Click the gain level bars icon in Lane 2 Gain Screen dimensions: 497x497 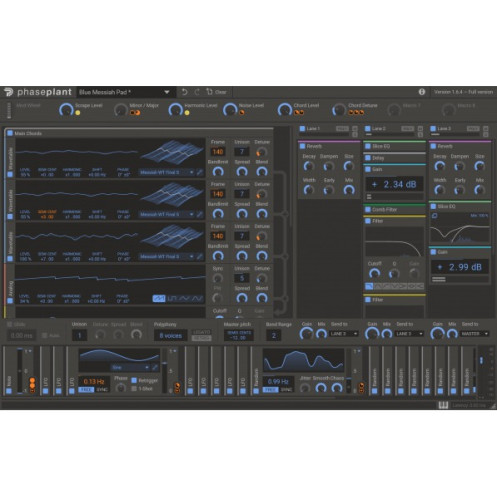[369, 197]
